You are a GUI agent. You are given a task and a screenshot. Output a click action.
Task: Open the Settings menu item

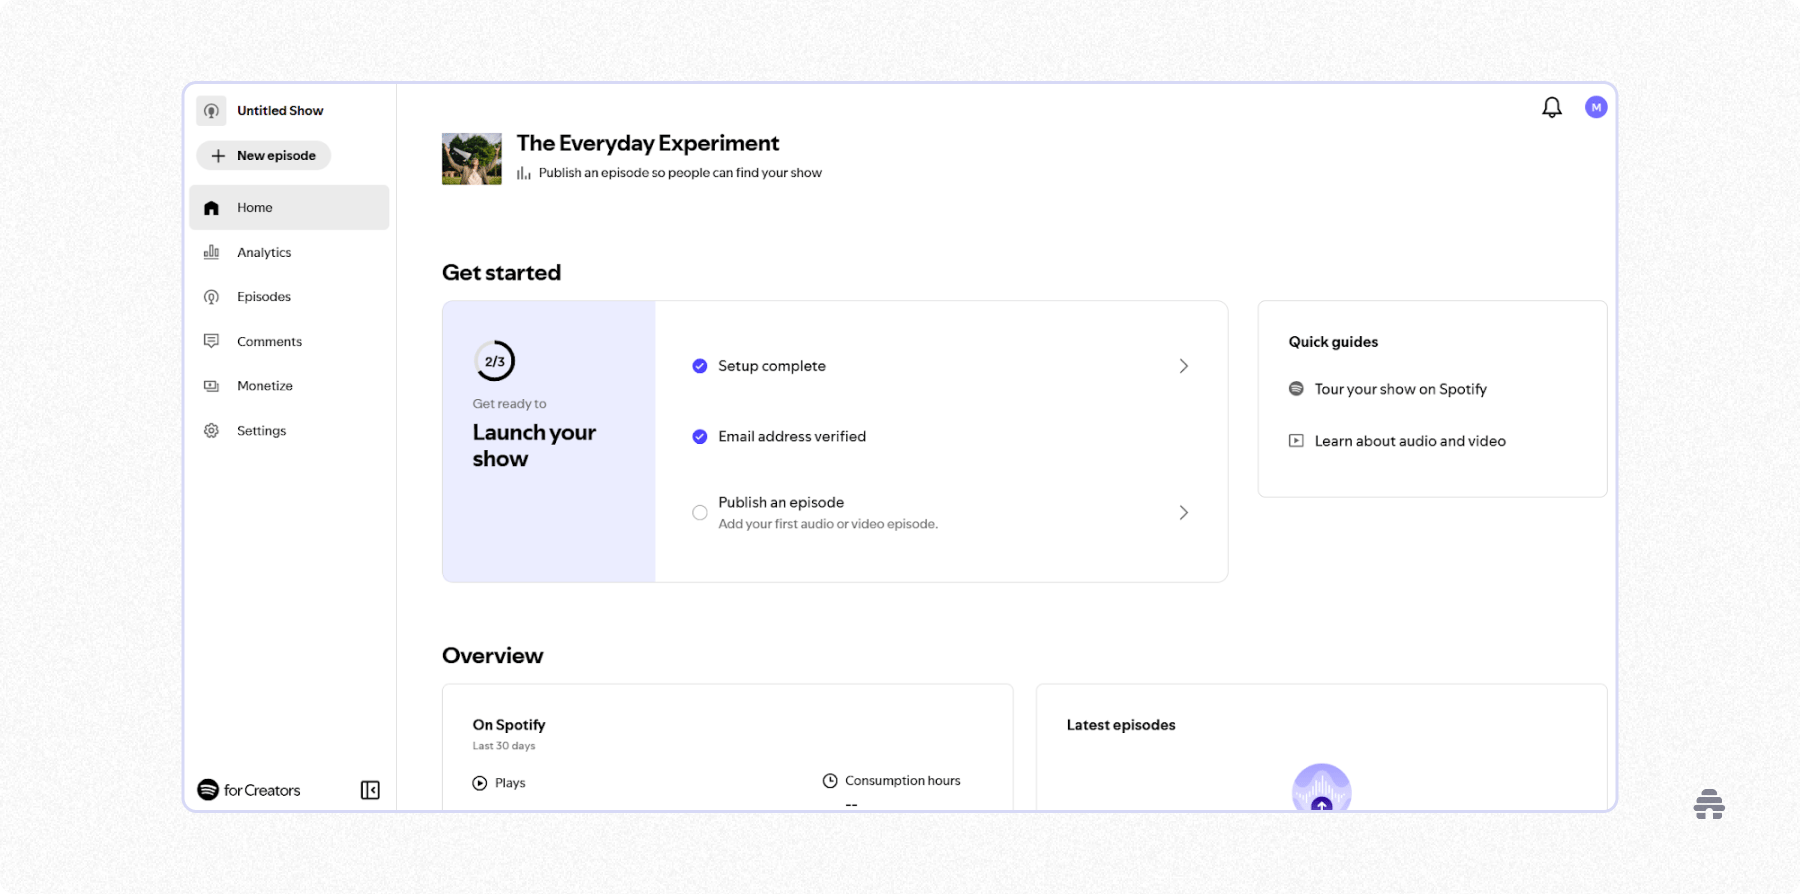click(x=289, y=431)
